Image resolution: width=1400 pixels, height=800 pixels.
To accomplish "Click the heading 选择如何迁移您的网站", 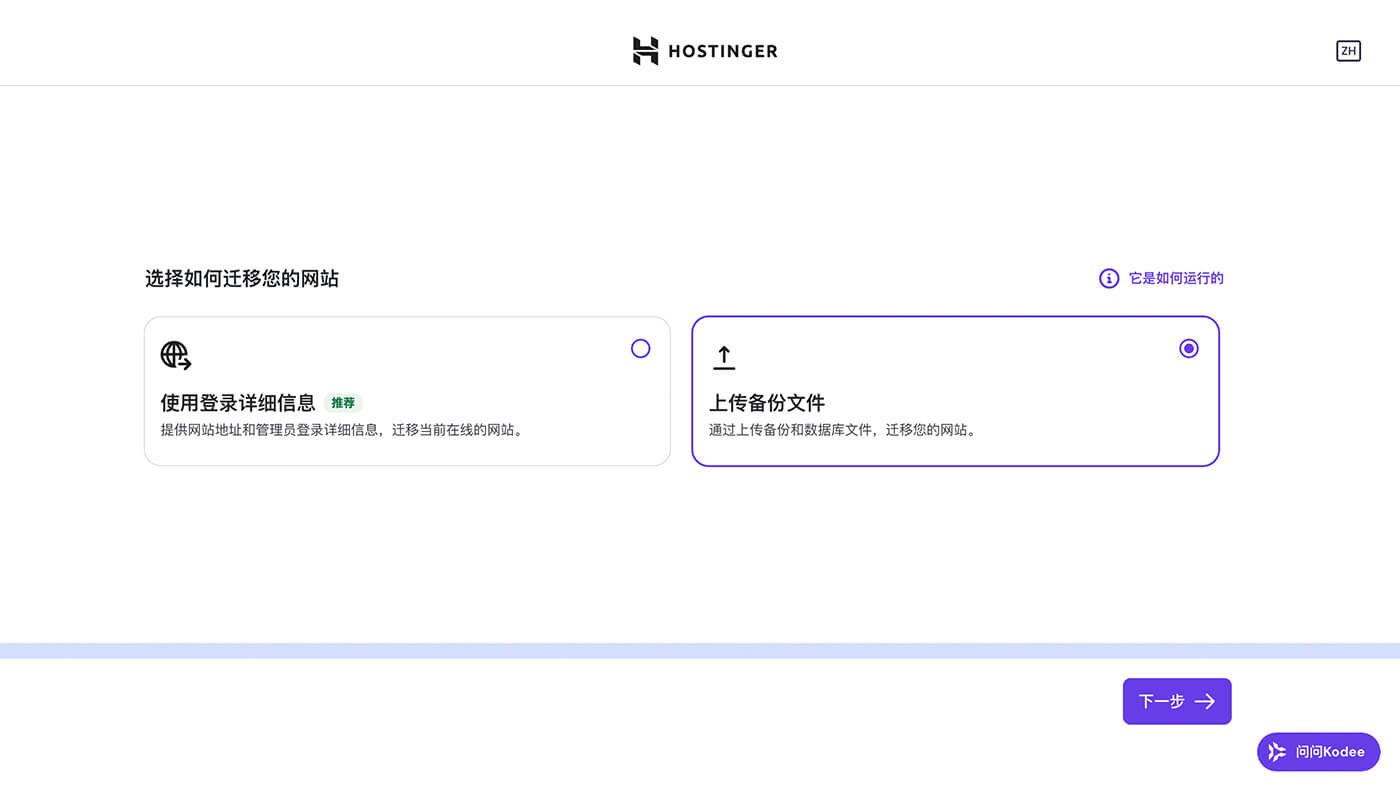I will (x=242, y=278).
